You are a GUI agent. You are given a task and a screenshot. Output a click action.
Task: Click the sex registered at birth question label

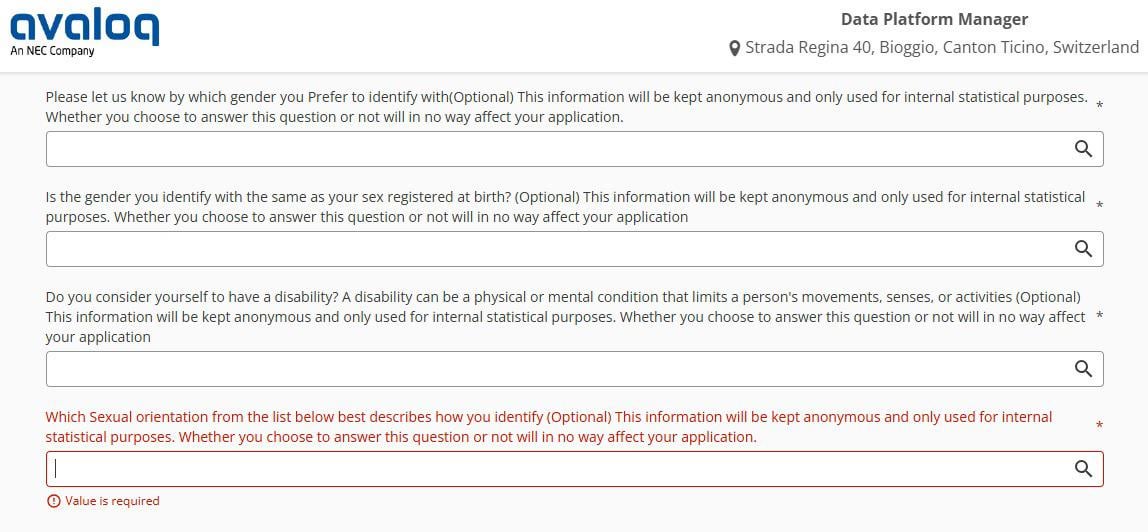pos(566,207)
